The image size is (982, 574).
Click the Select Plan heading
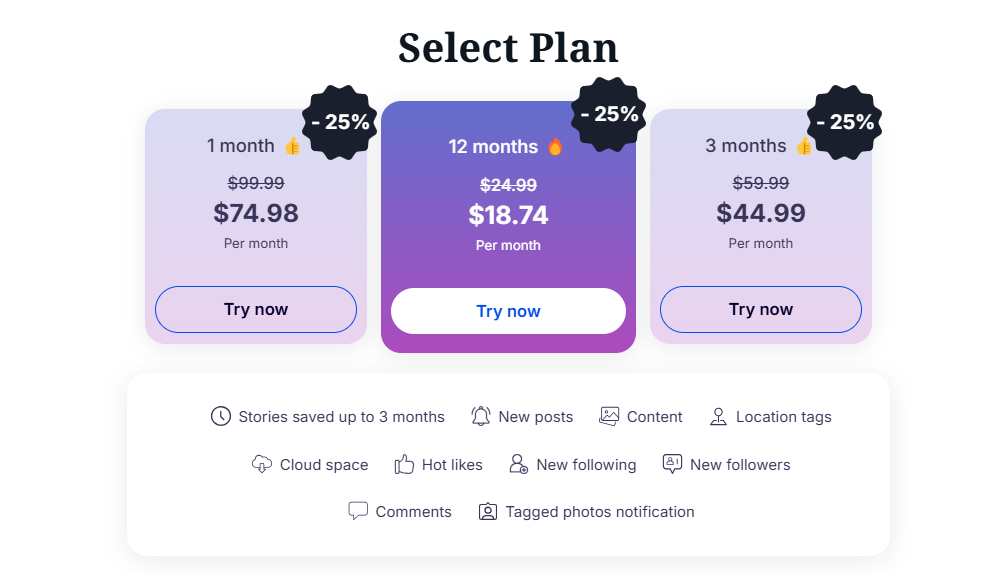[x=508, y=48]
